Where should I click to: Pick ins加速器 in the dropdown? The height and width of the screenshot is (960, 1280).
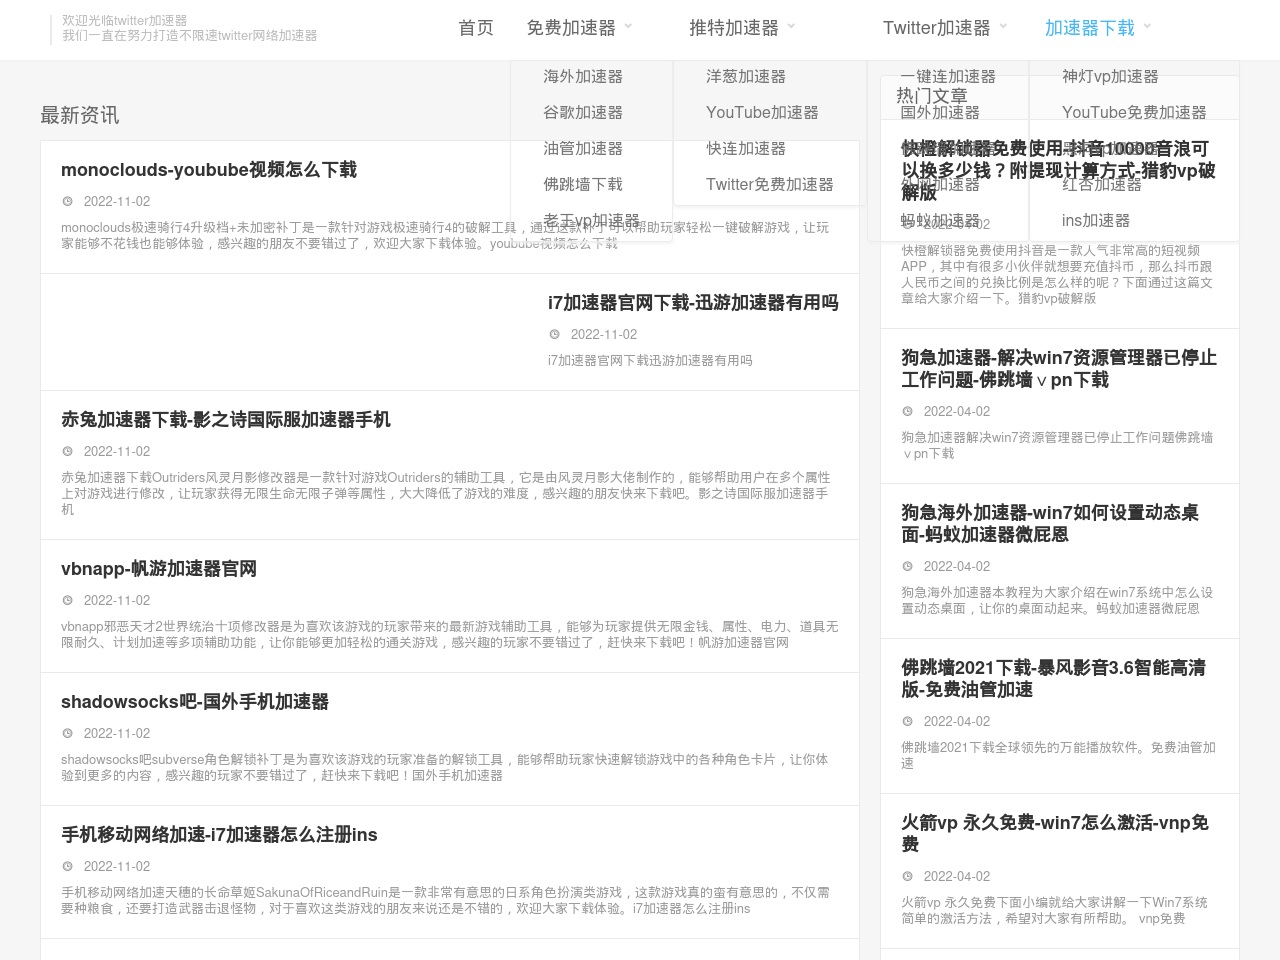1096,220
